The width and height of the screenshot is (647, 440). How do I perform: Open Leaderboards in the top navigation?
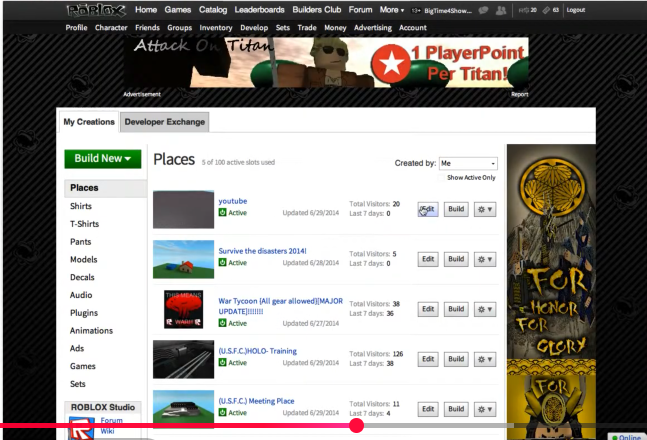pyautogui.click(x=260, y=9)
